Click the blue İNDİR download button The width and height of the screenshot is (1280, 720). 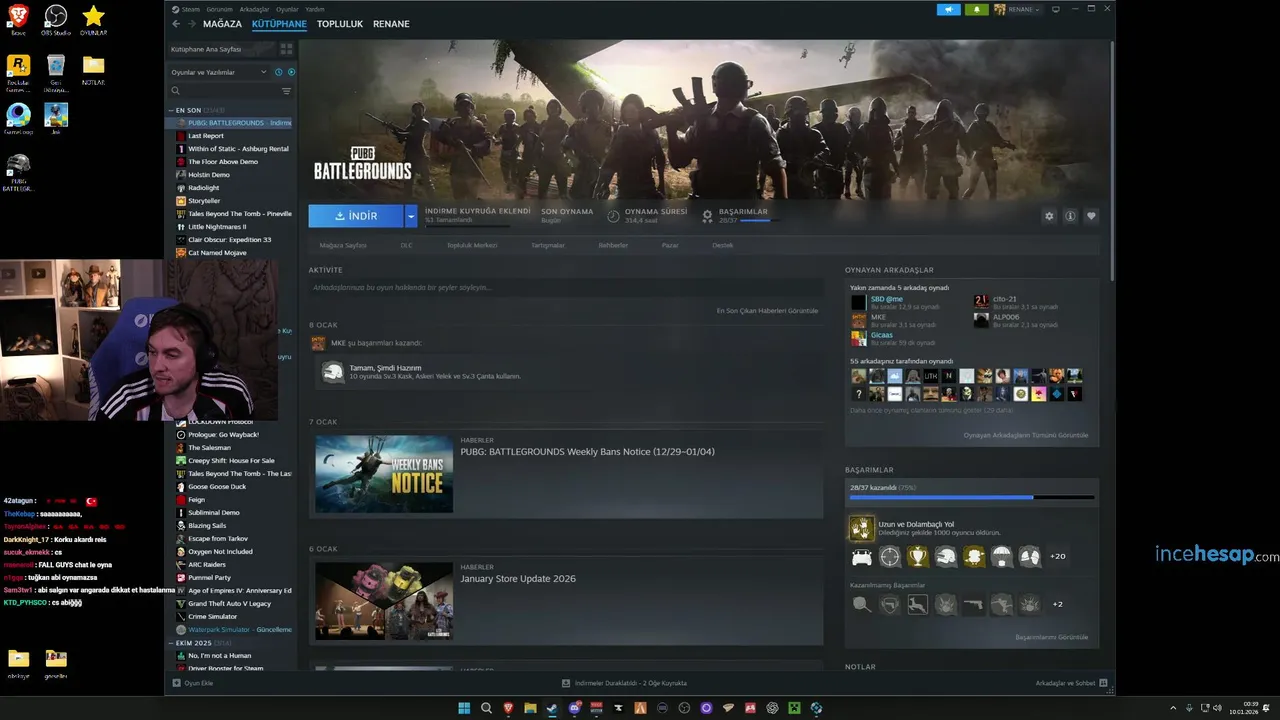tap(356, 216)
